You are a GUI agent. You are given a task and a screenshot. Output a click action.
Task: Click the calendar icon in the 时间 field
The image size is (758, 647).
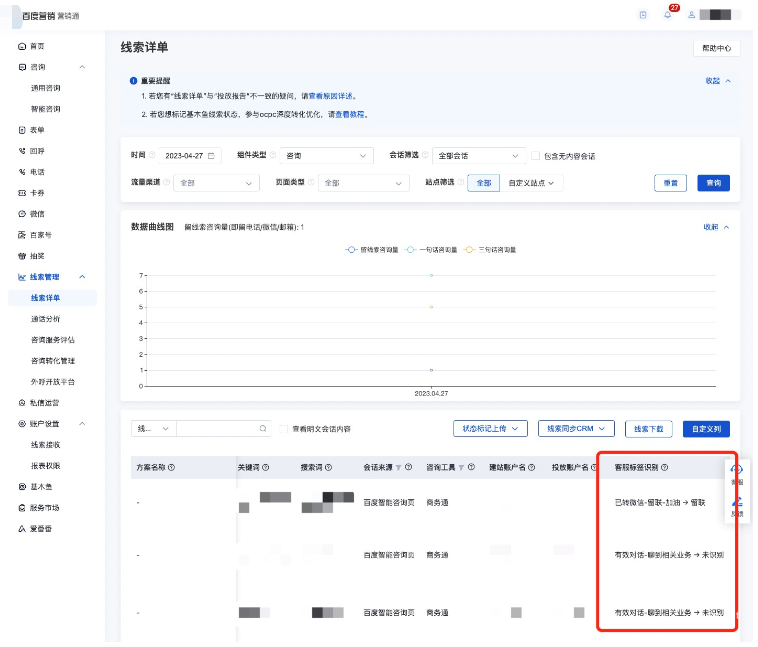[213, 156]
